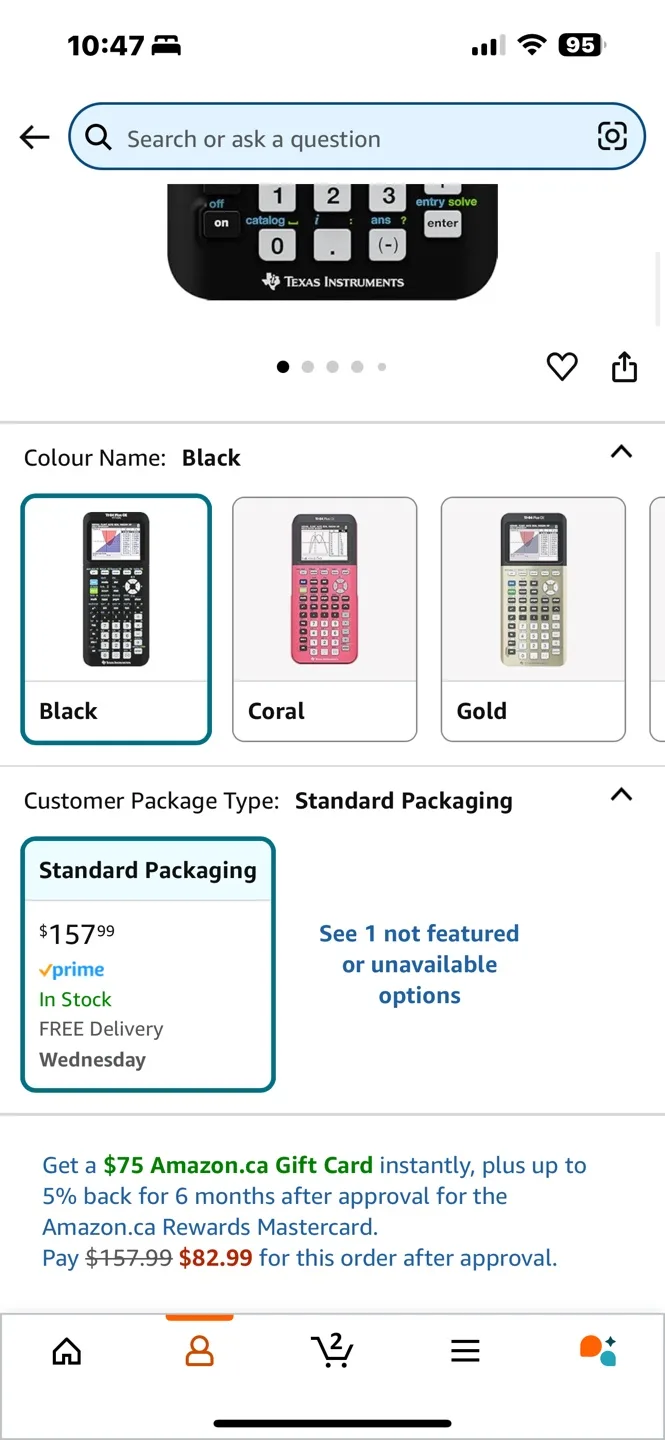Tap the share icon

coord(623,367)
